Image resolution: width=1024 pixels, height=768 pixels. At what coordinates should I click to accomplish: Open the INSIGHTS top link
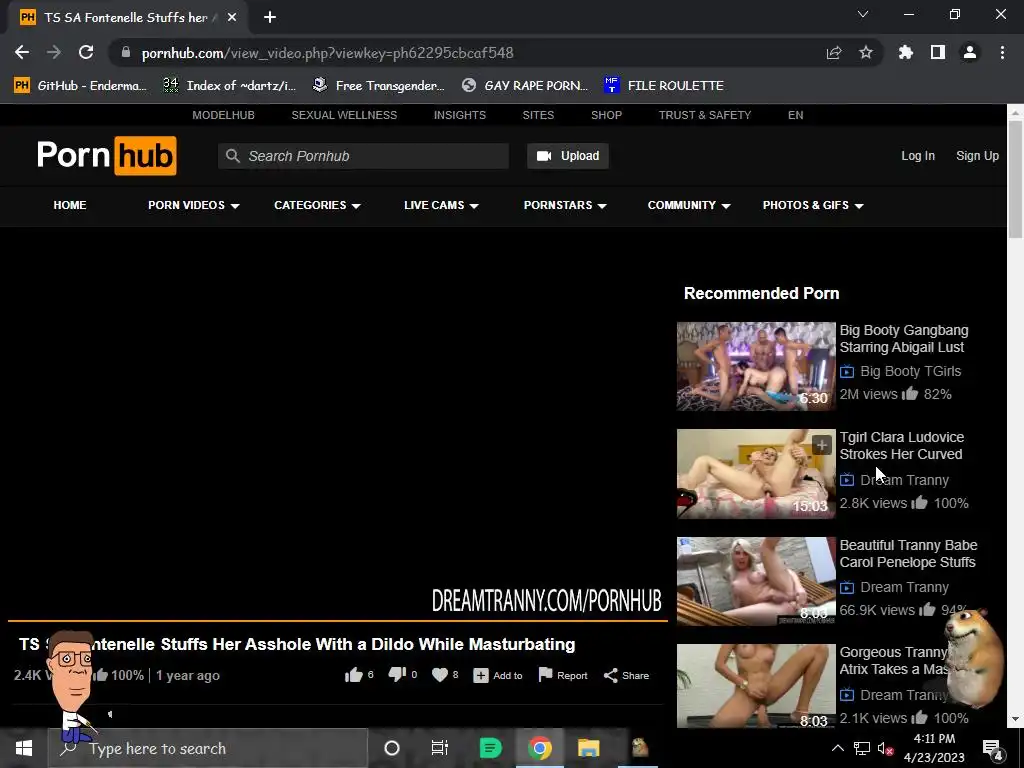(460, 115)
